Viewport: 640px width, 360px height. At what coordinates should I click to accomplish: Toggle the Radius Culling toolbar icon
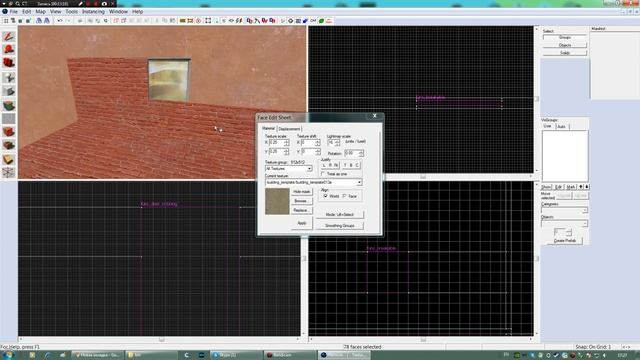[199, 20]
